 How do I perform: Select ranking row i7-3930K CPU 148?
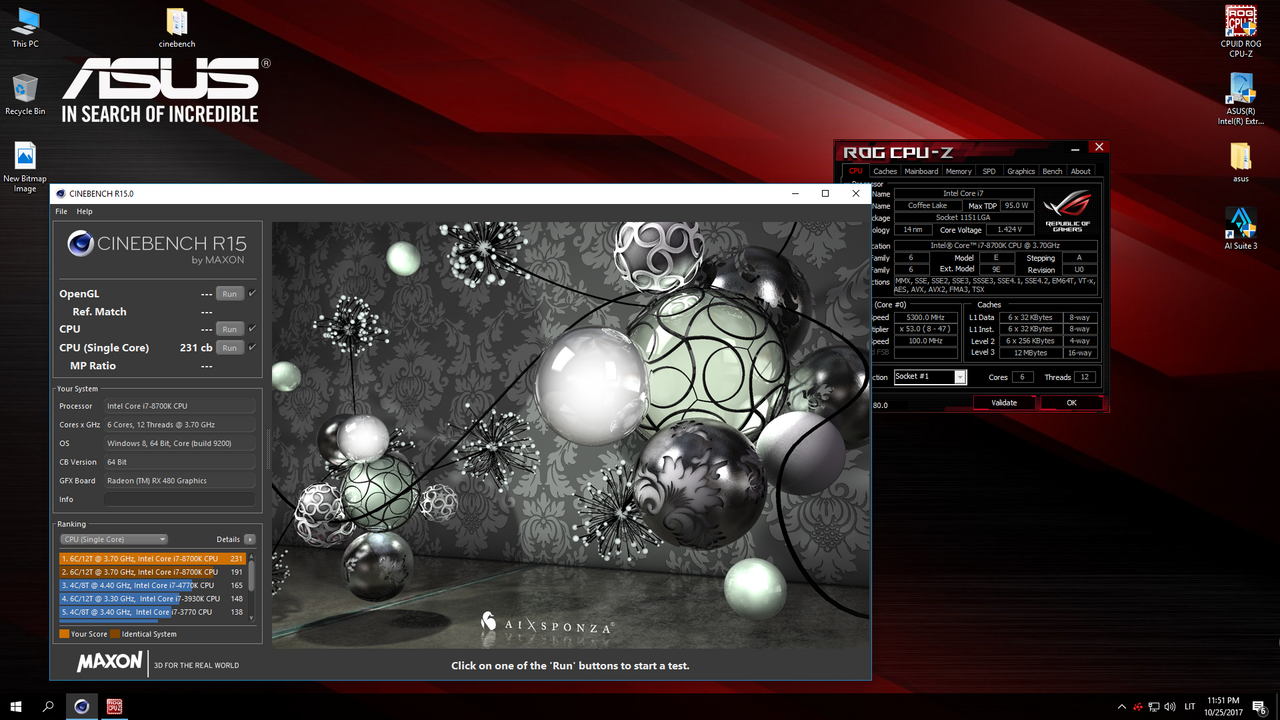[152, 598]
